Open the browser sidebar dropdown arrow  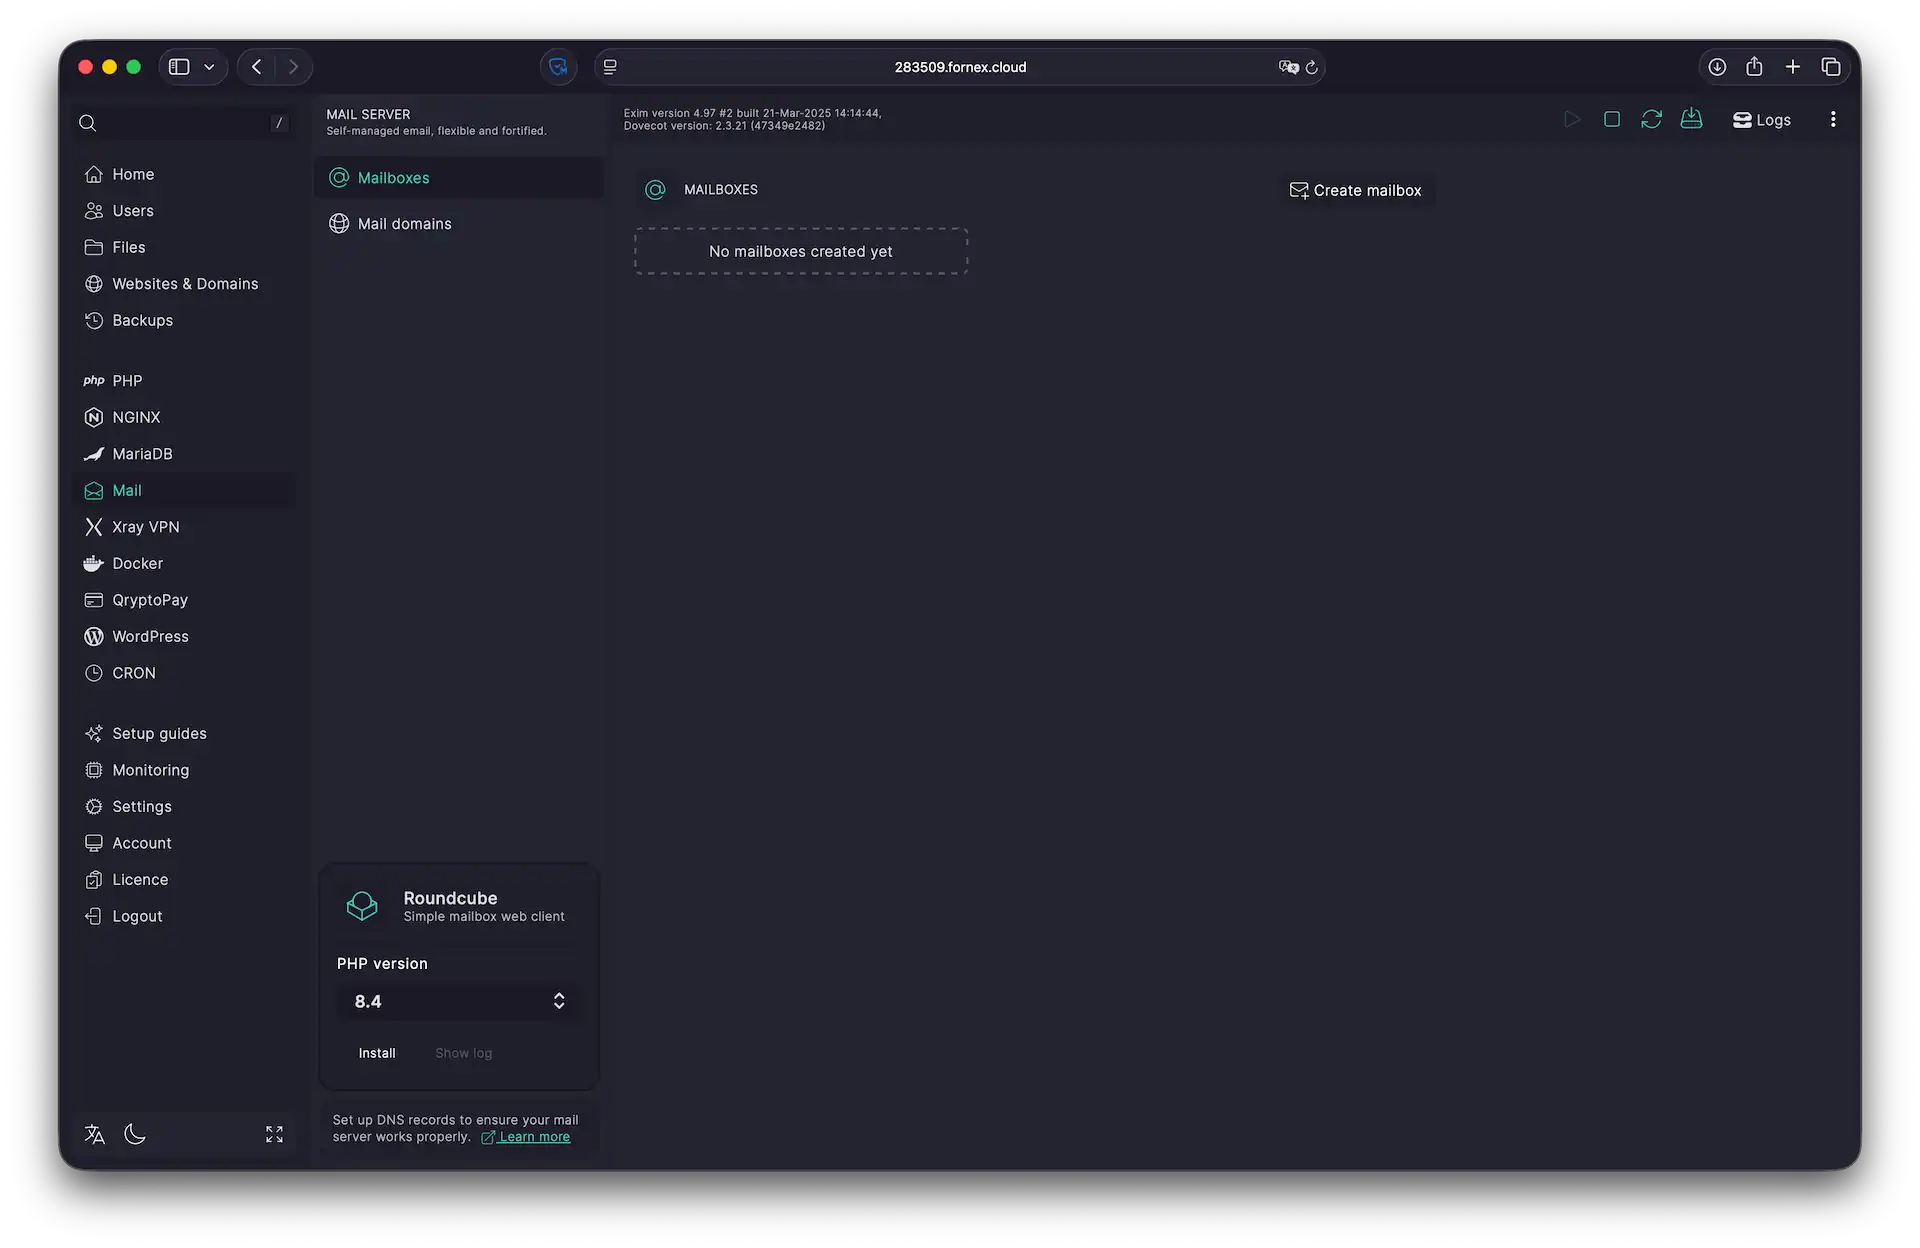(x=209, y=66)
